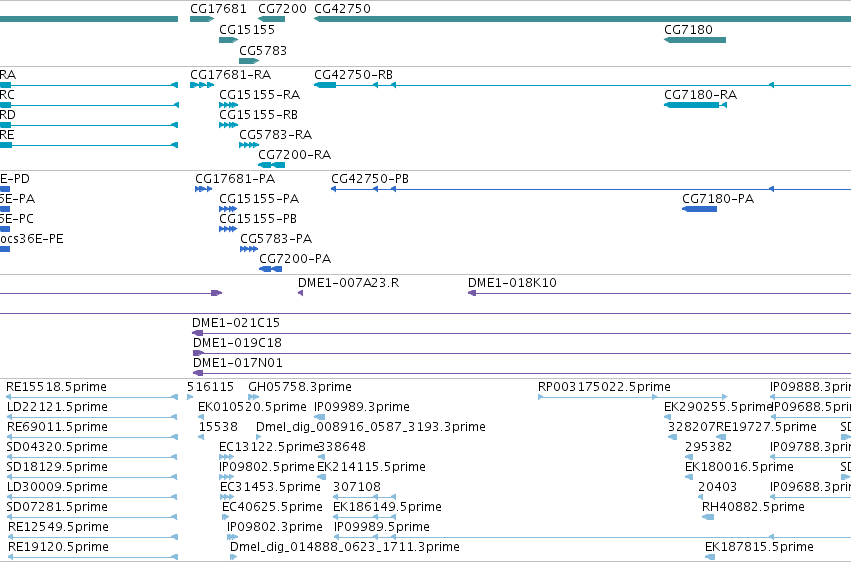This screenshot has height=562, width=851.
Task: Click EST IP09802.5prime
Action: 267,467
